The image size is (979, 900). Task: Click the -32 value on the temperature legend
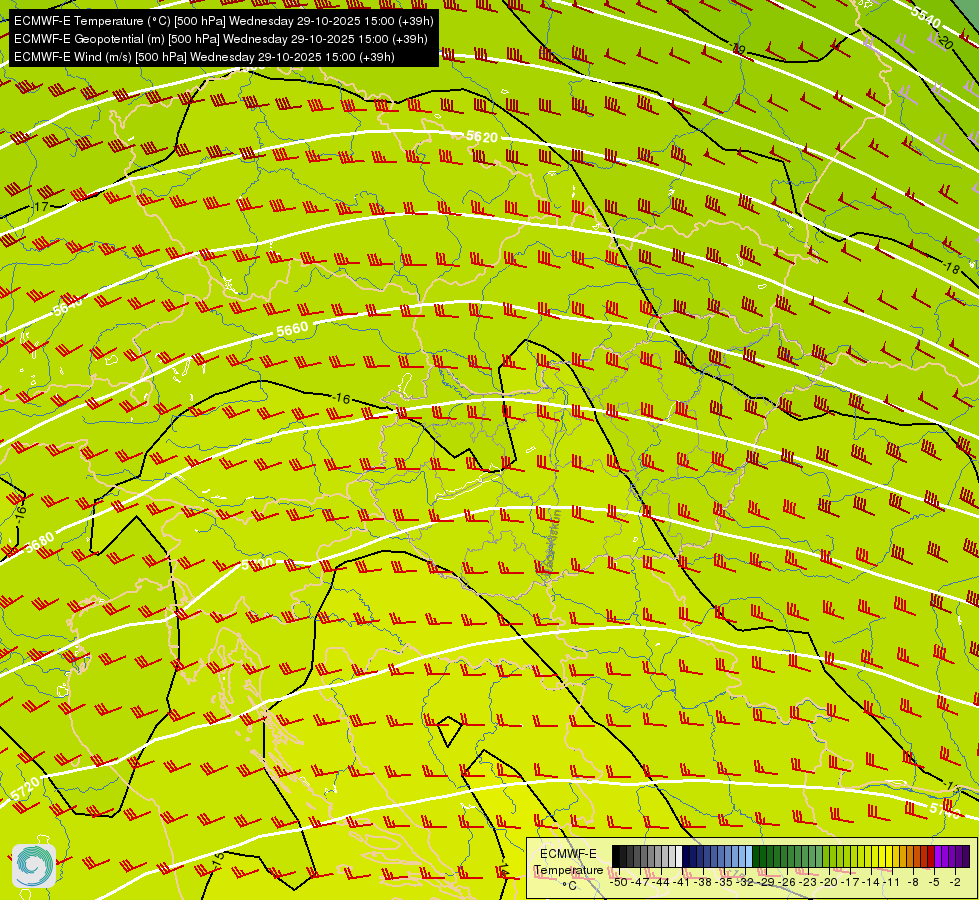tap(745, 882)
